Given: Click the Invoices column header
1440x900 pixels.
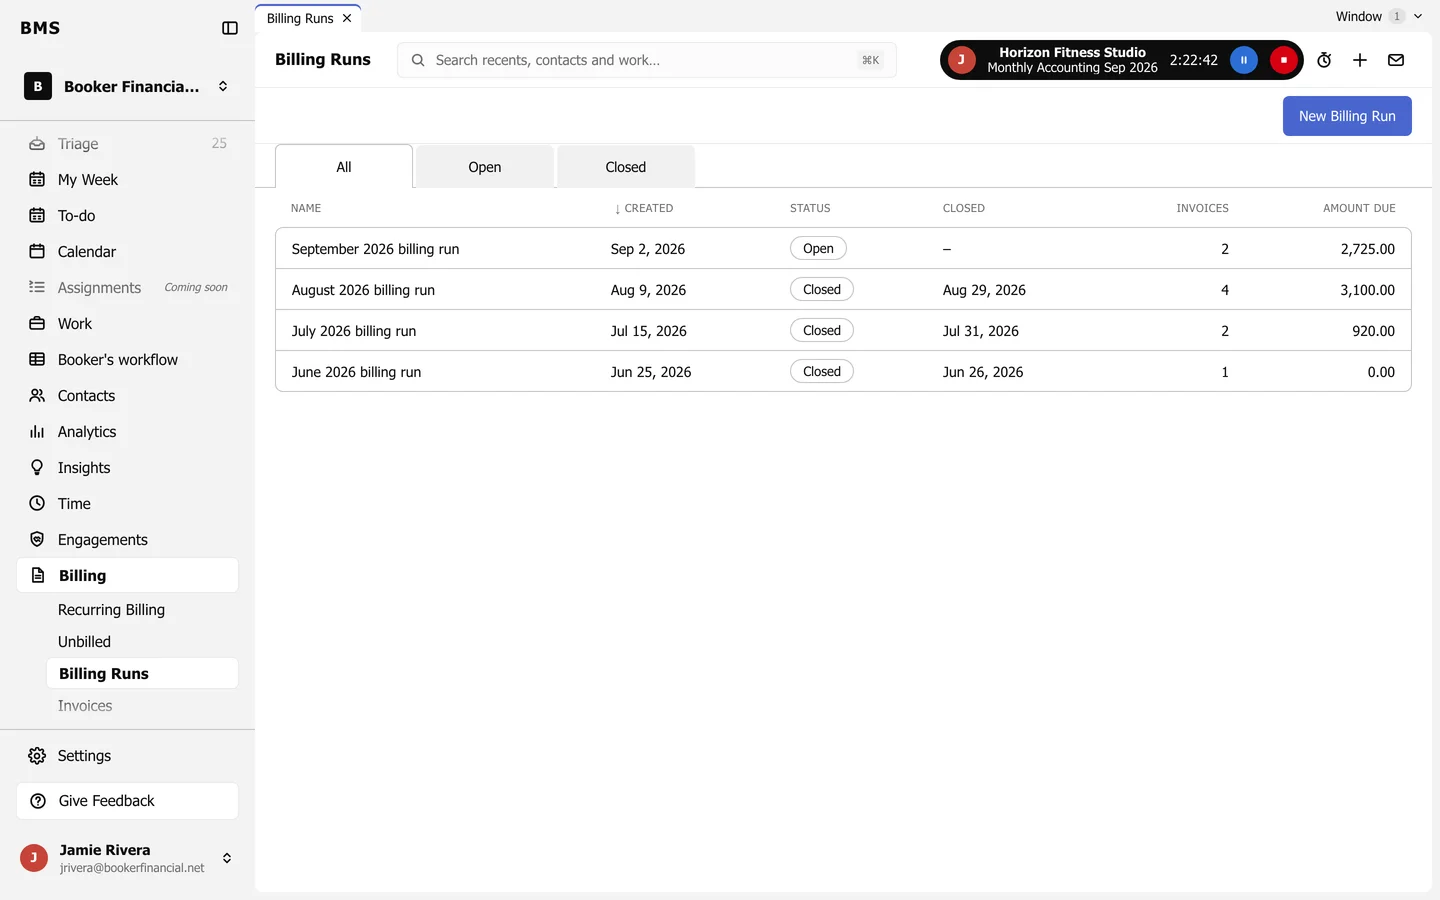Looking at the screenshot, I should click(1202, 208).
